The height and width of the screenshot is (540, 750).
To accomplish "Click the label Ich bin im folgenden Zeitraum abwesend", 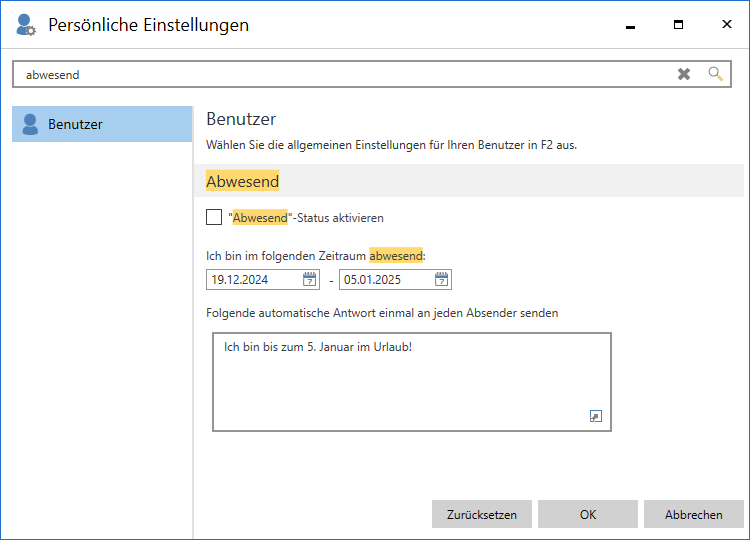I will [316, 255].
